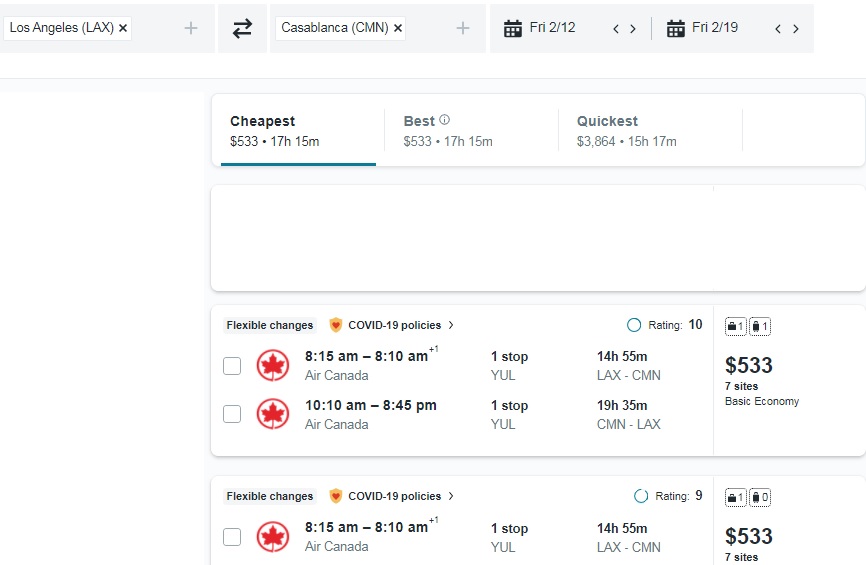Move return date one day later

(x=796, y=29)
